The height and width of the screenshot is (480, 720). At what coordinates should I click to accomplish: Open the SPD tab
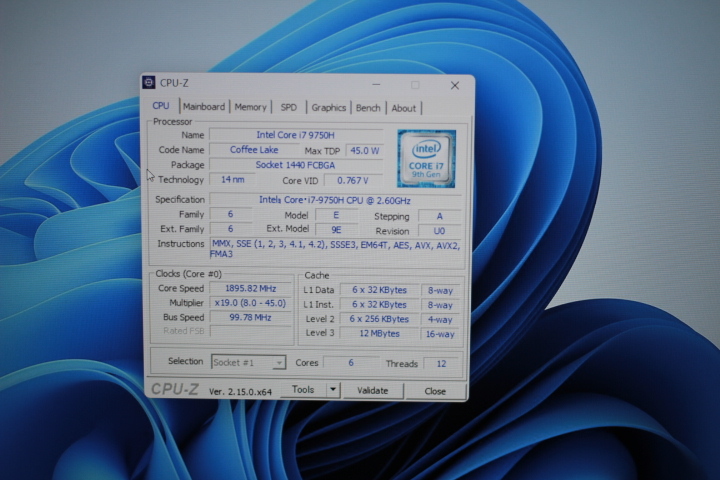click(x=288, y=107)
